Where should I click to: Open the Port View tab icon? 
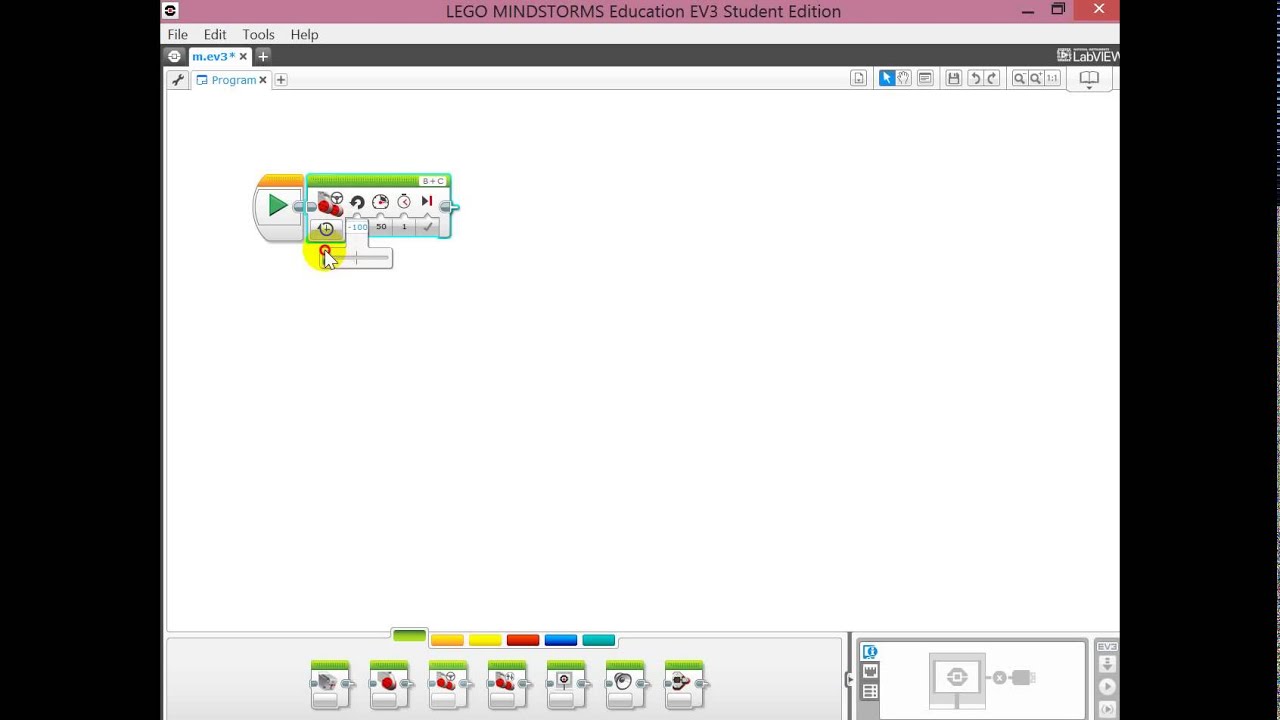click(870, 671)
